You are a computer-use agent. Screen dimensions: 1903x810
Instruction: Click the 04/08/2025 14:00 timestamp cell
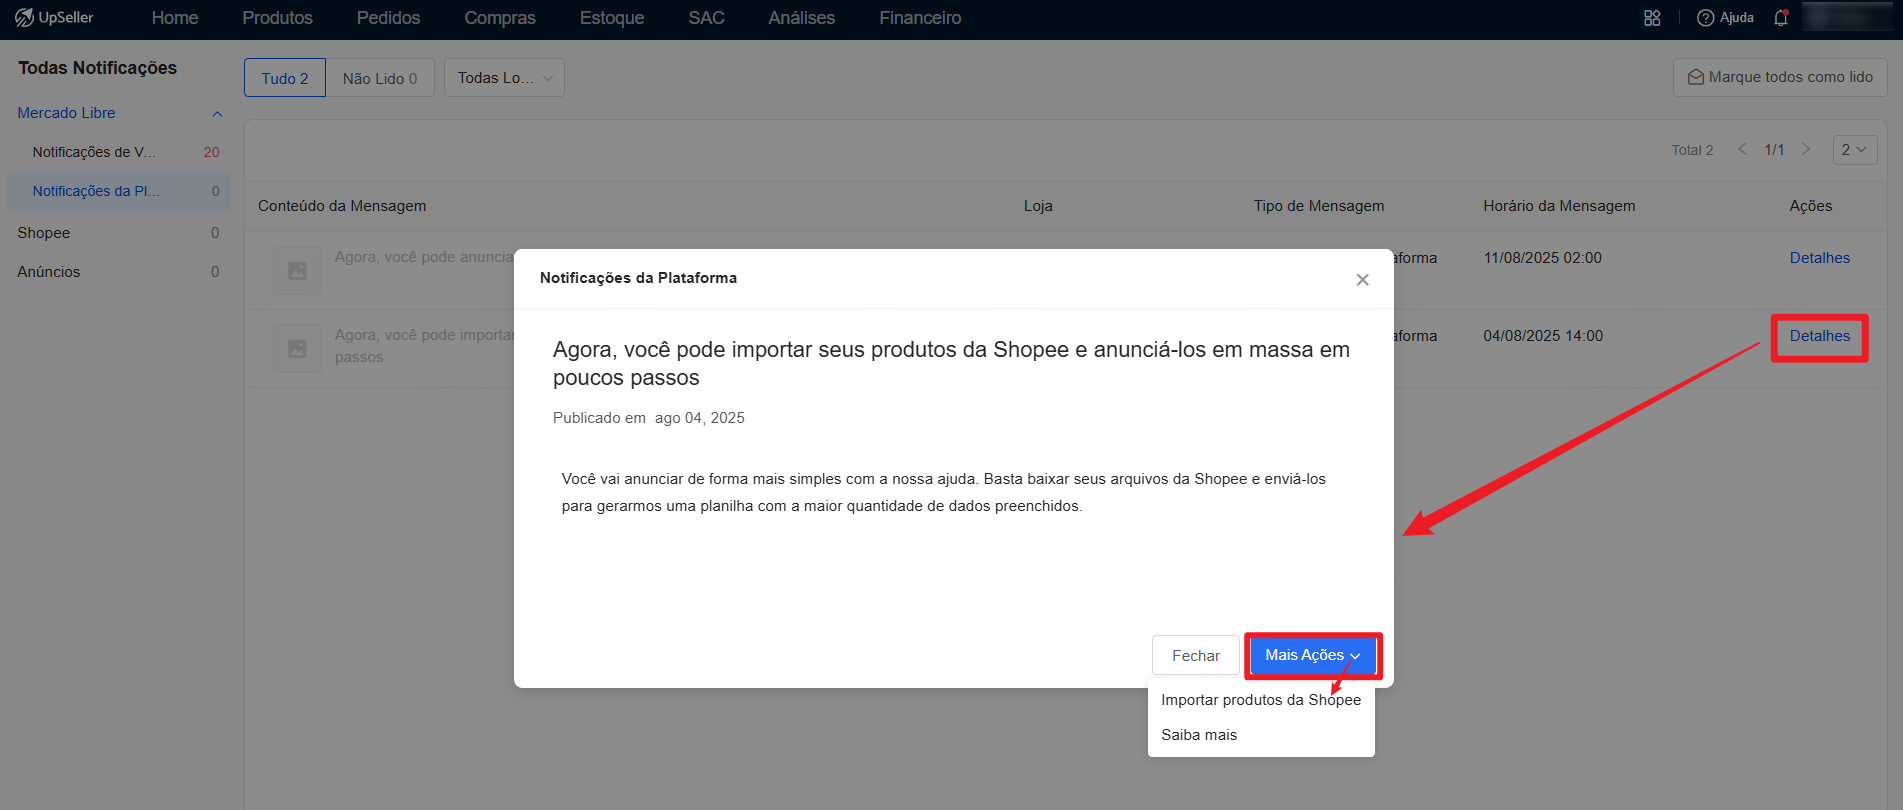tap(1543, 336)
